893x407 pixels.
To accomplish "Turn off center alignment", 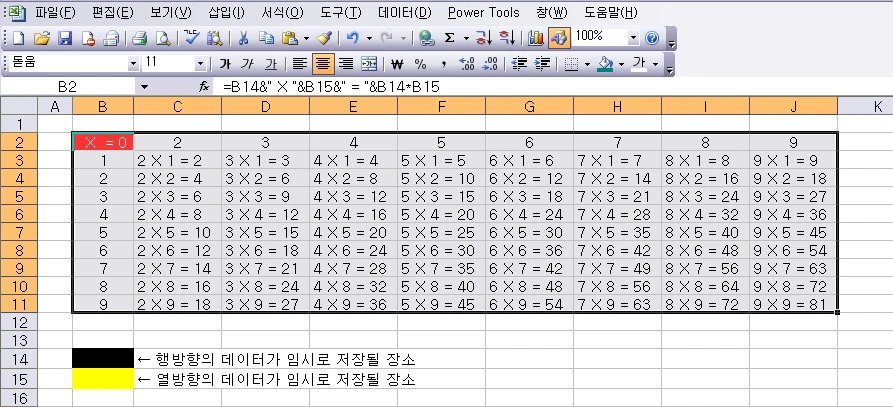I will pos(323,64).
